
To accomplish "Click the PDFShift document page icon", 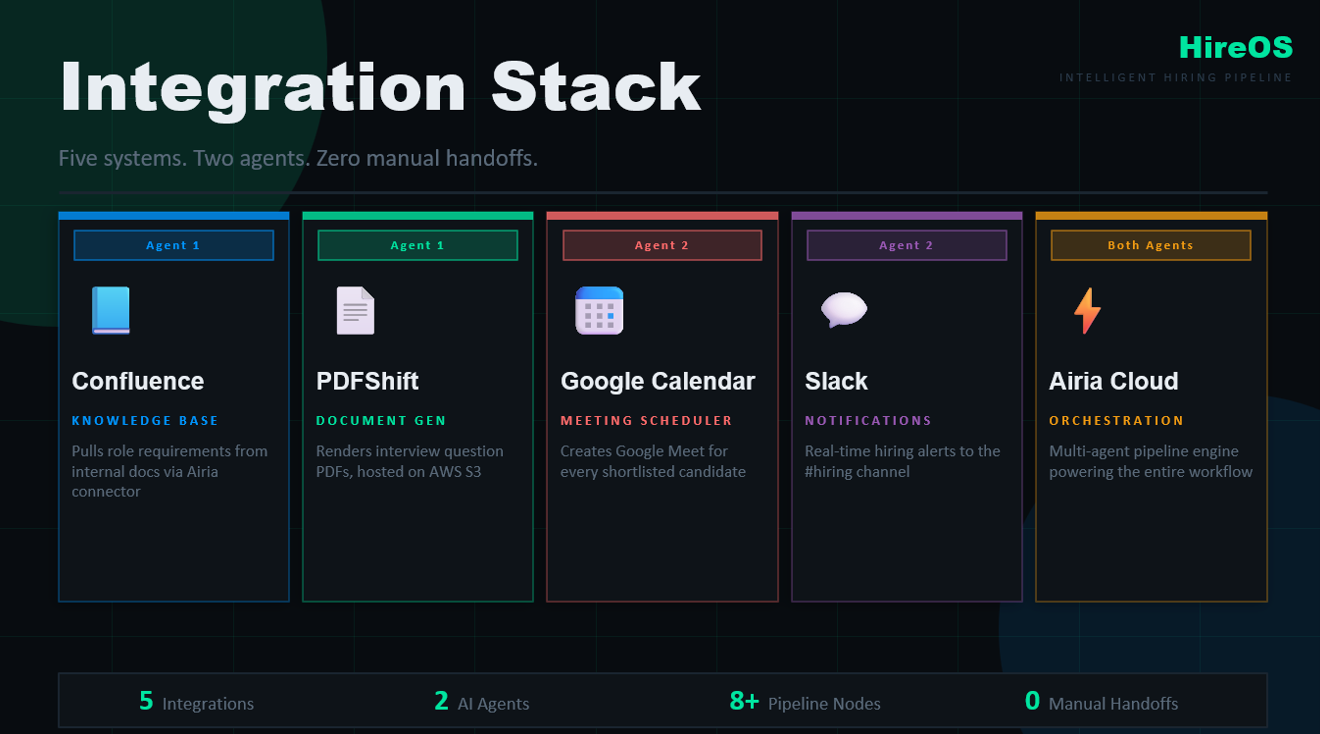I will (x=355, y=310).
